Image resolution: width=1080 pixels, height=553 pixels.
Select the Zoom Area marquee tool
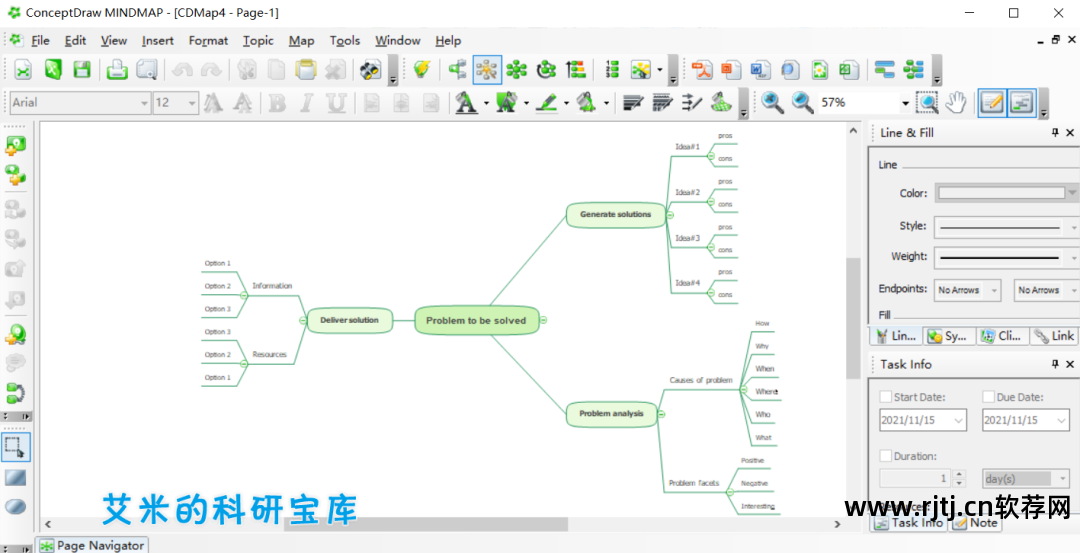pos(926,103)
